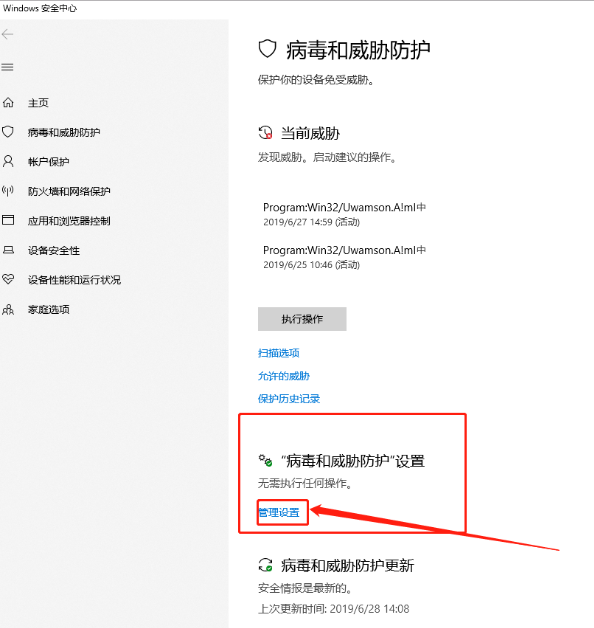Viewport: 594px width, 628px height.
Task: Open 防火墙和网络保护 section
Action: 69,191
